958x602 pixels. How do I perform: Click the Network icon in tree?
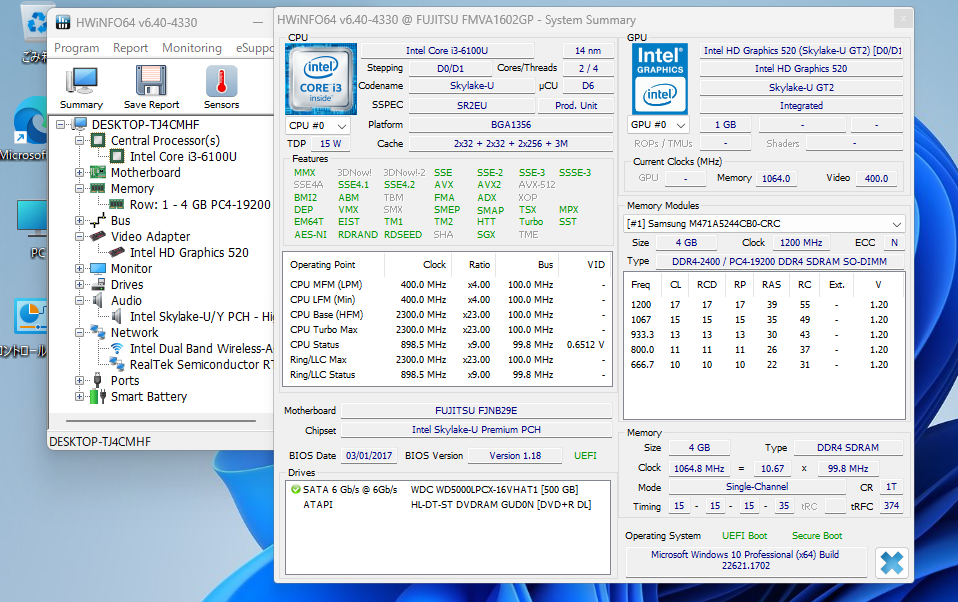[98, 332]
